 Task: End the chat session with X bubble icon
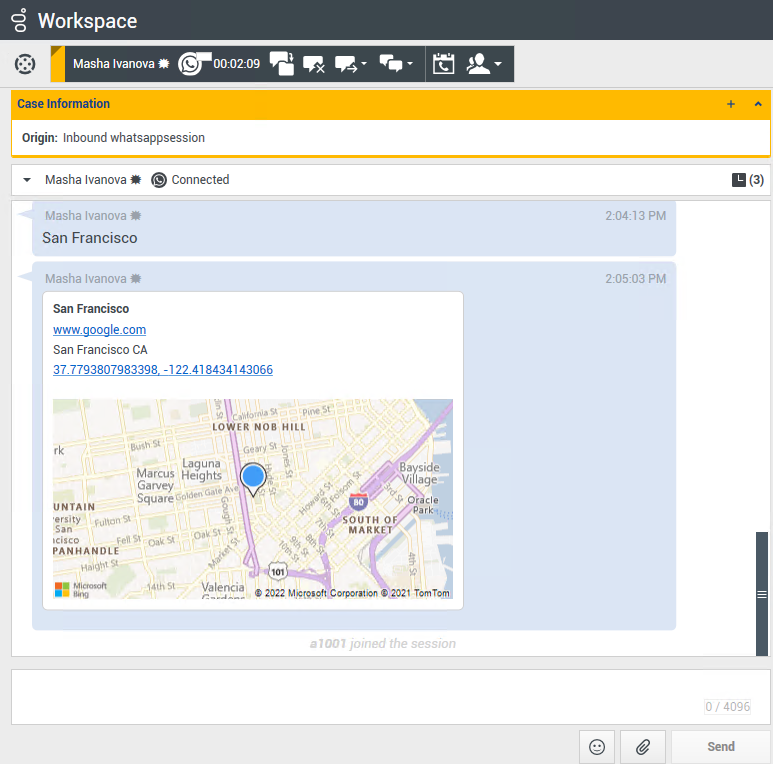pyautogui.click(x=314, y=64)
